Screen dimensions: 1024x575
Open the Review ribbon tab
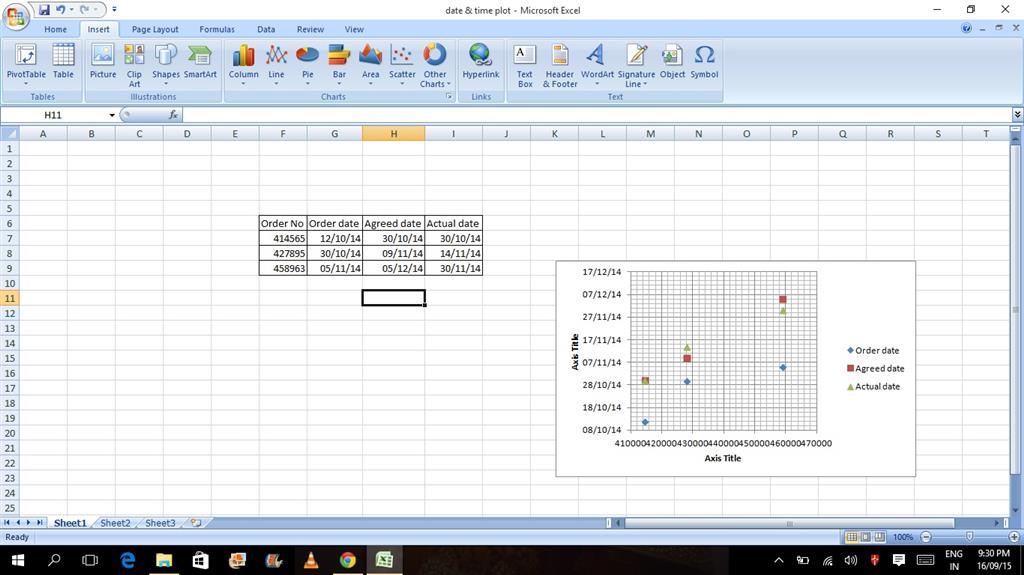coord(310,29)
